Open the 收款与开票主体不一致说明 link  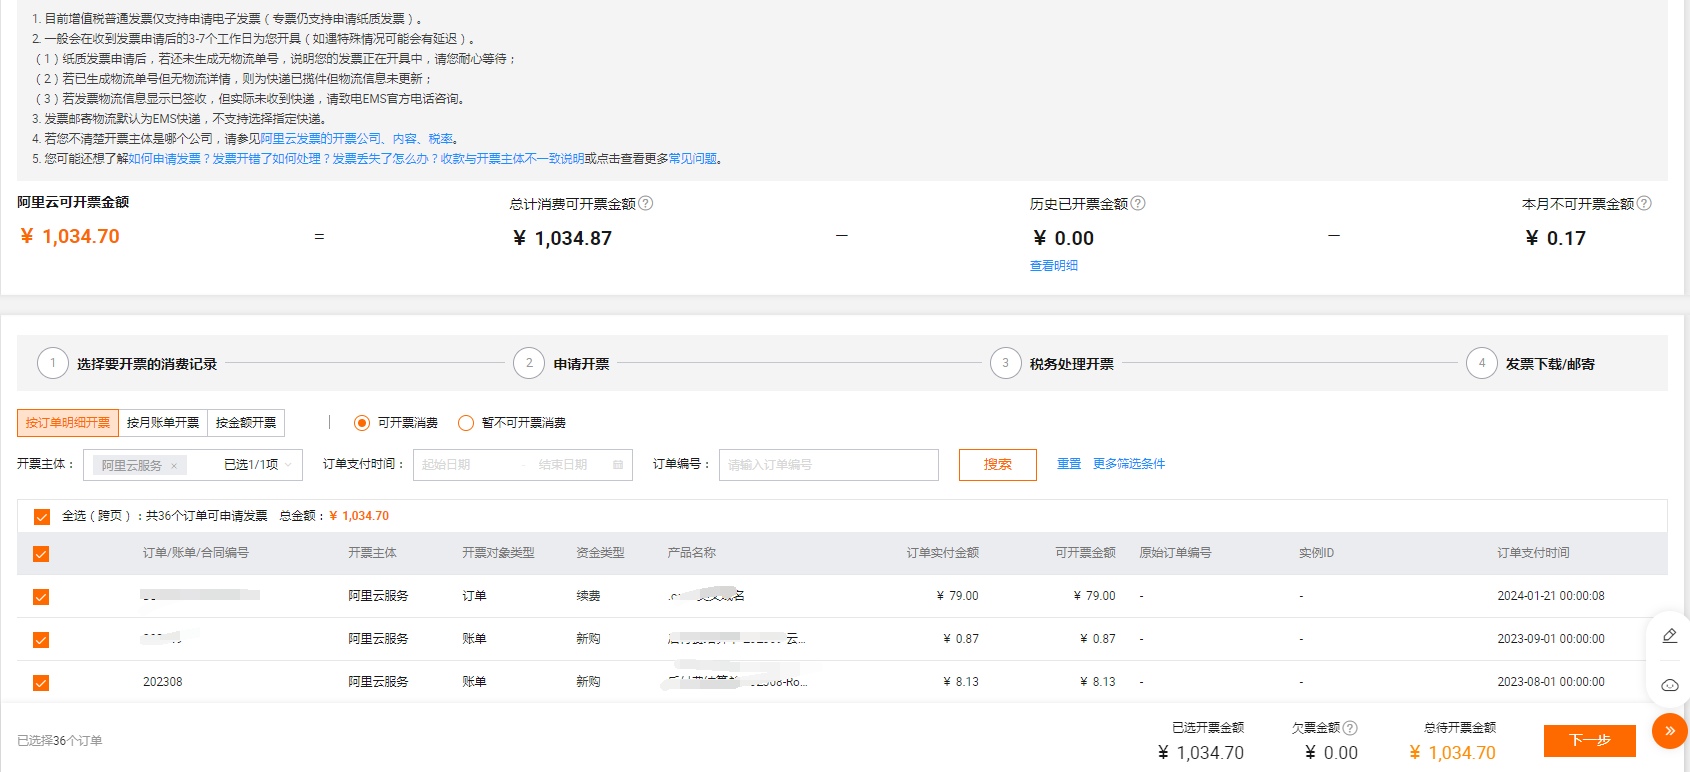[512, 159]
